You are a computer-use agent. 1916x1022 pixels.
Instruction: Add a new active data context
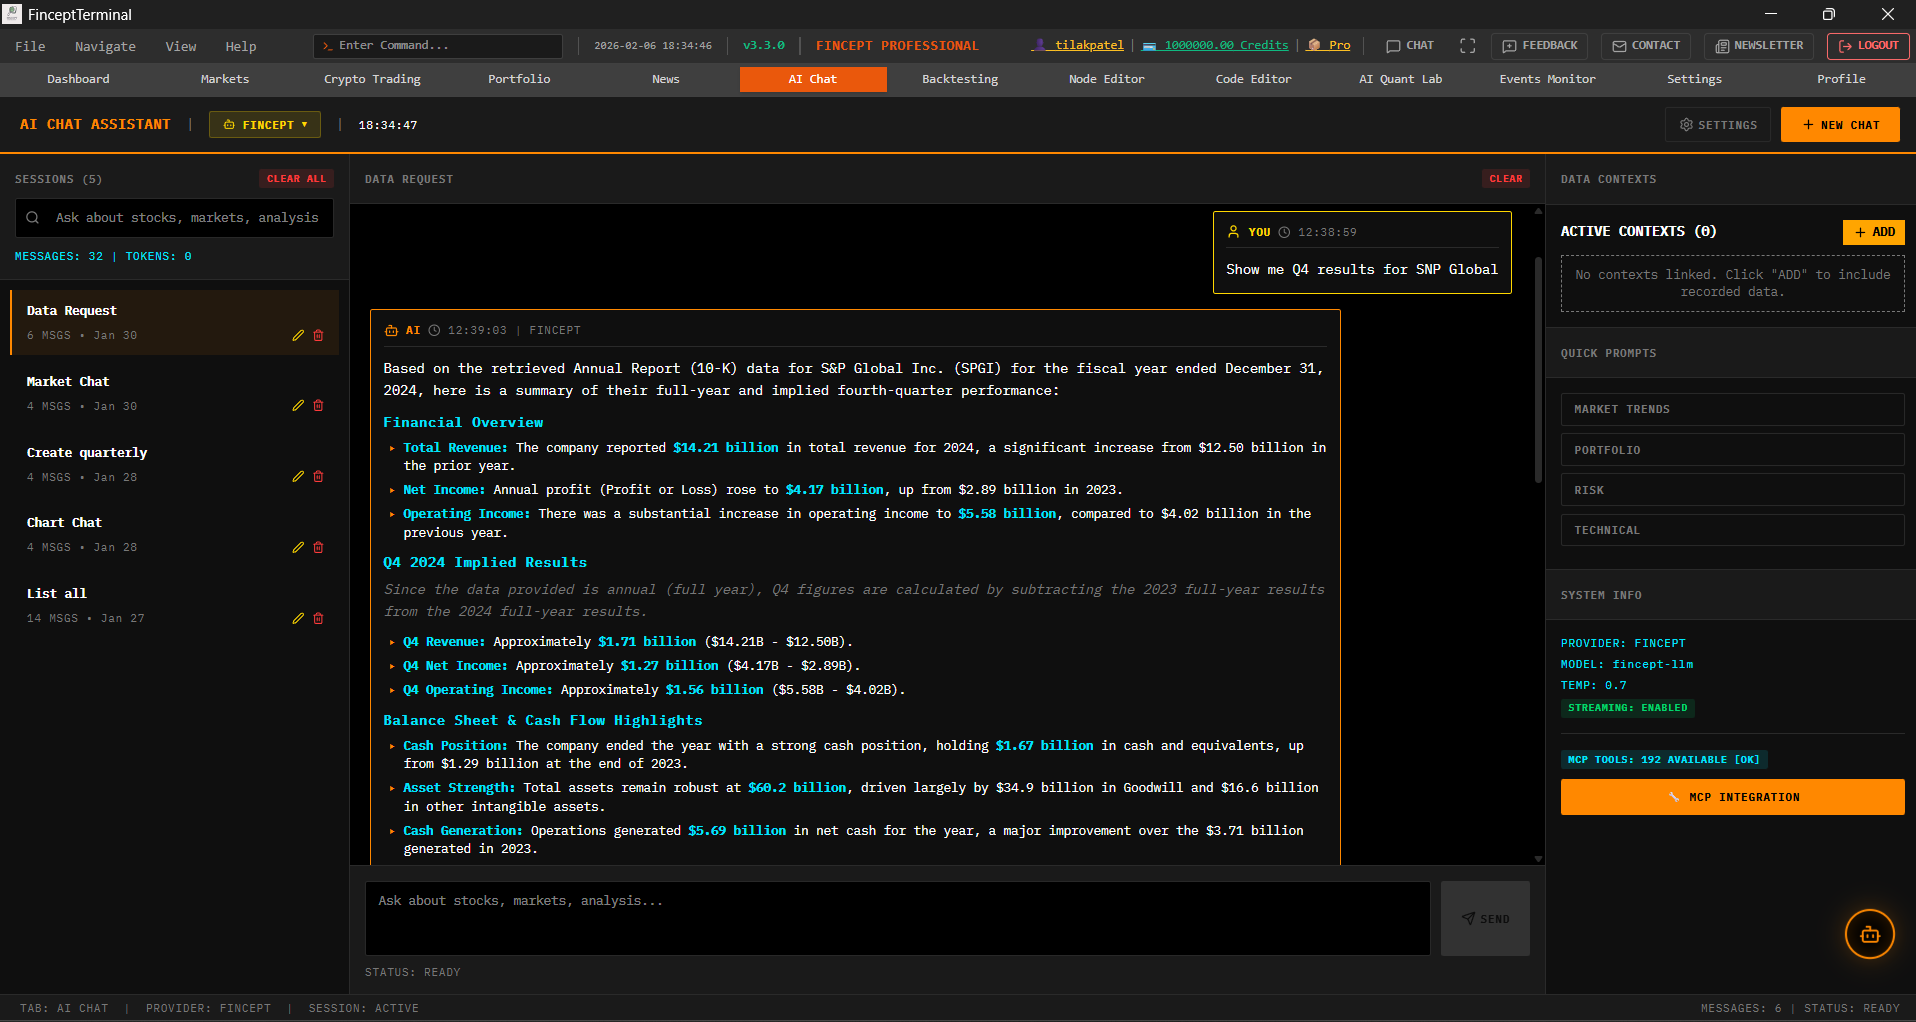tap(1873, 232)
